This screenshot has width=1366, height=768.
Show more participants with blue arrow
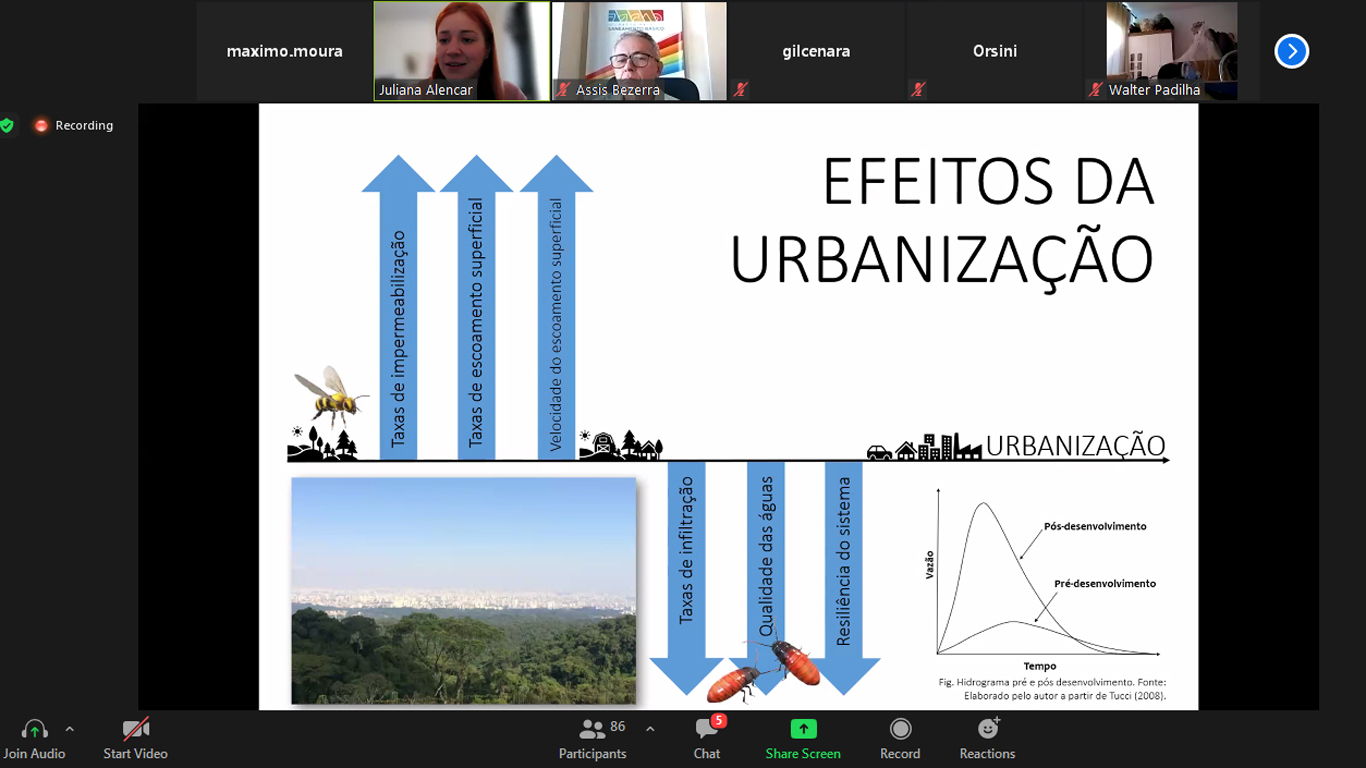[x=1291, y=51]
